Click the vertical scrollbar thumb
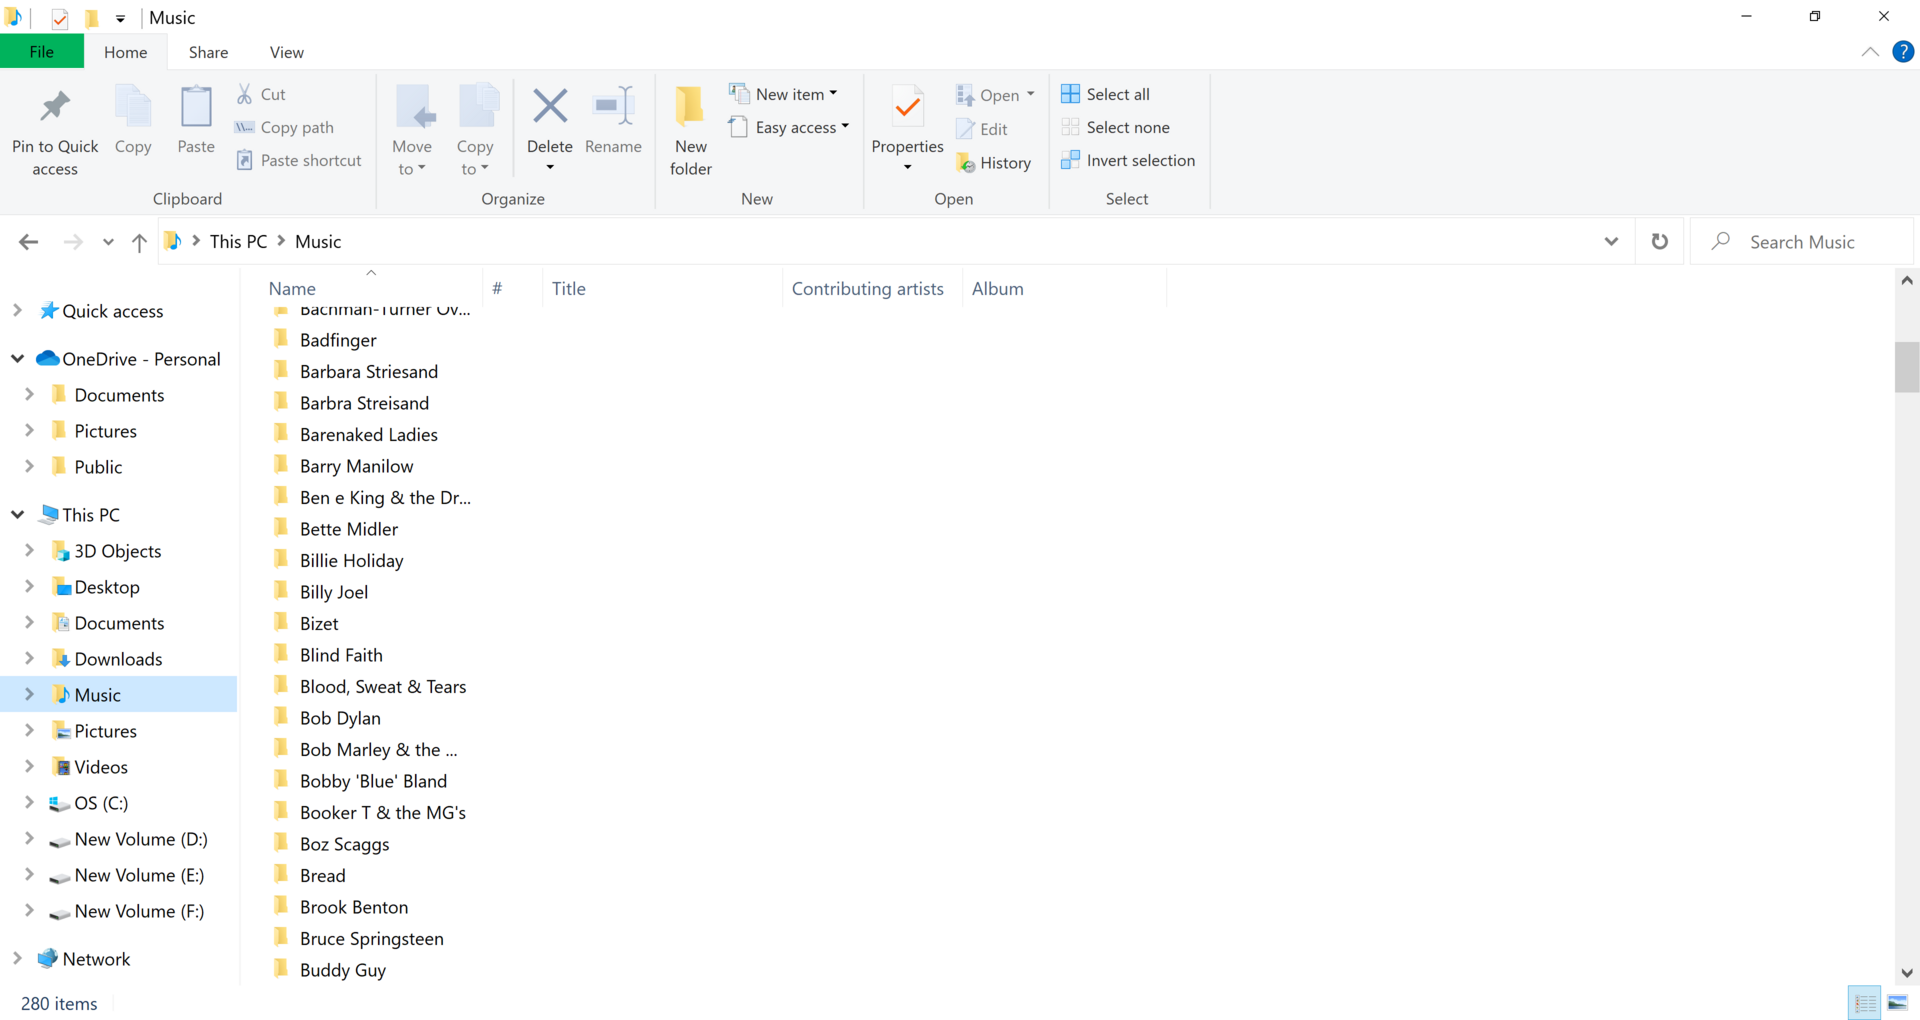 [x=1907, y=367]
